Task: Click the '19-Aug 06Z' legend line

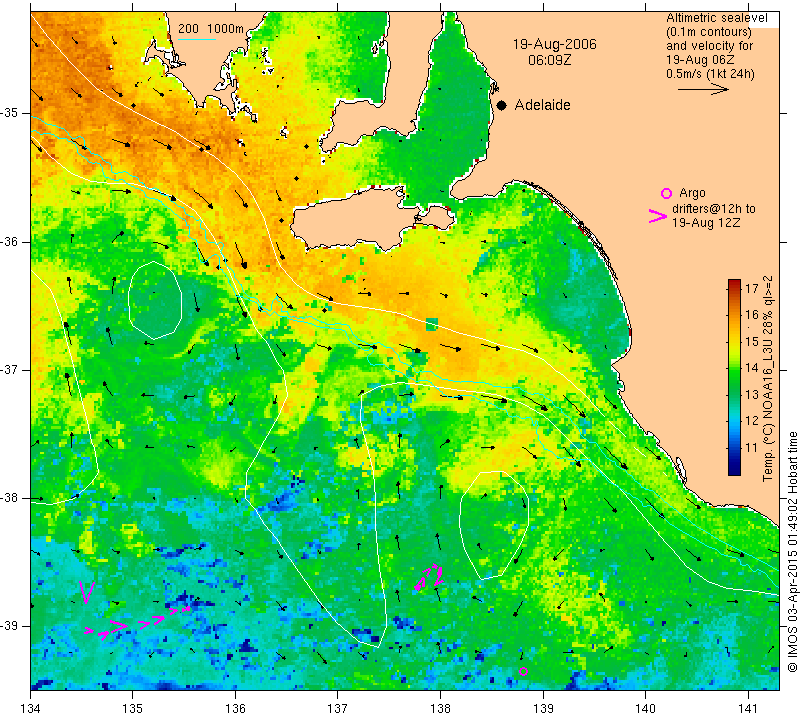Action: [x=700, y=60]
